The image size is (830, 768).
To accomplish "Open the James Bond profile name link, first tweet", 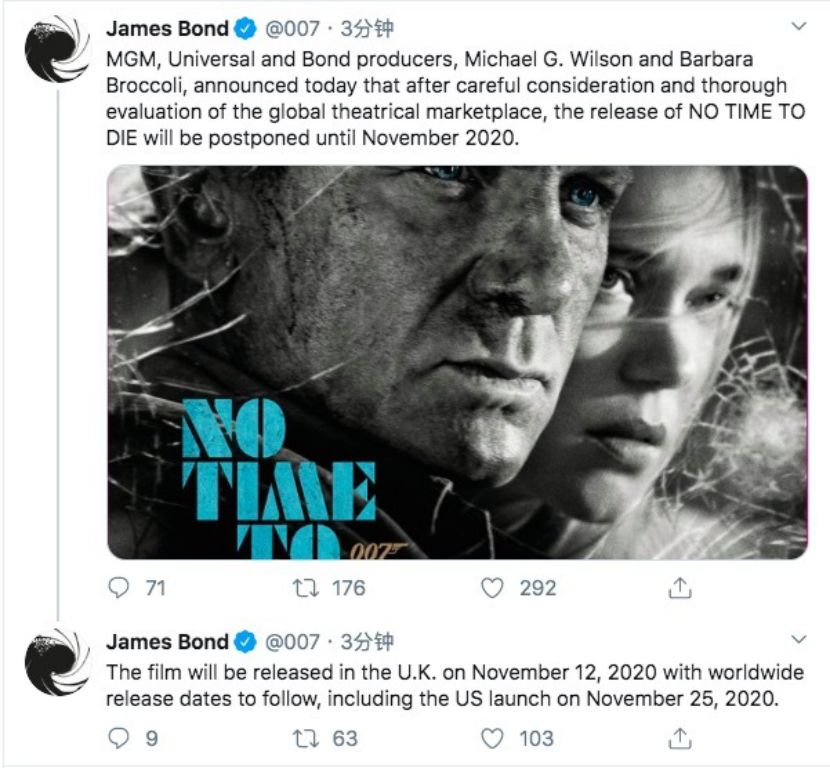I will tap(167, 28).
